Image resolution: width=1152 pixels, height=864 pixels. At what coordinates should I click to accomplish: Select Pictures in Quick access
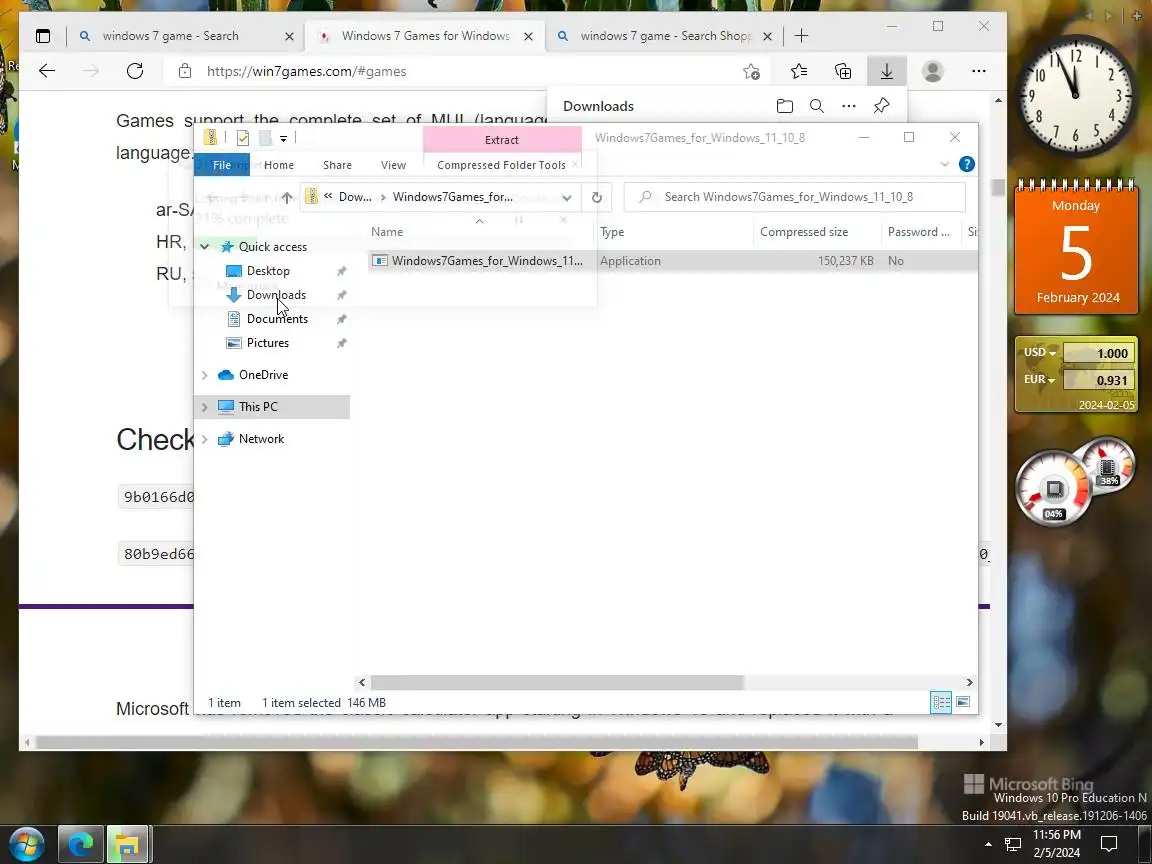point(267,343)
